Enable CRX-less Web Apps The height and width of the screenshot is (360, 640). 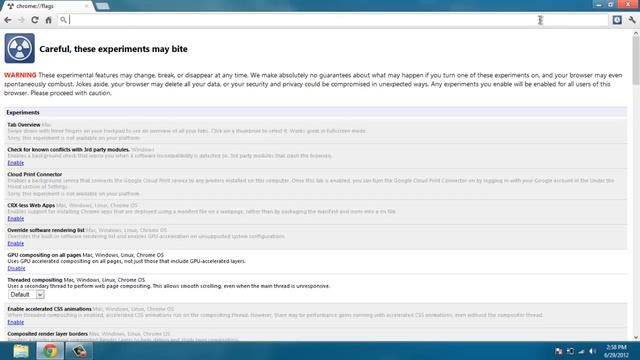[16, 218]
